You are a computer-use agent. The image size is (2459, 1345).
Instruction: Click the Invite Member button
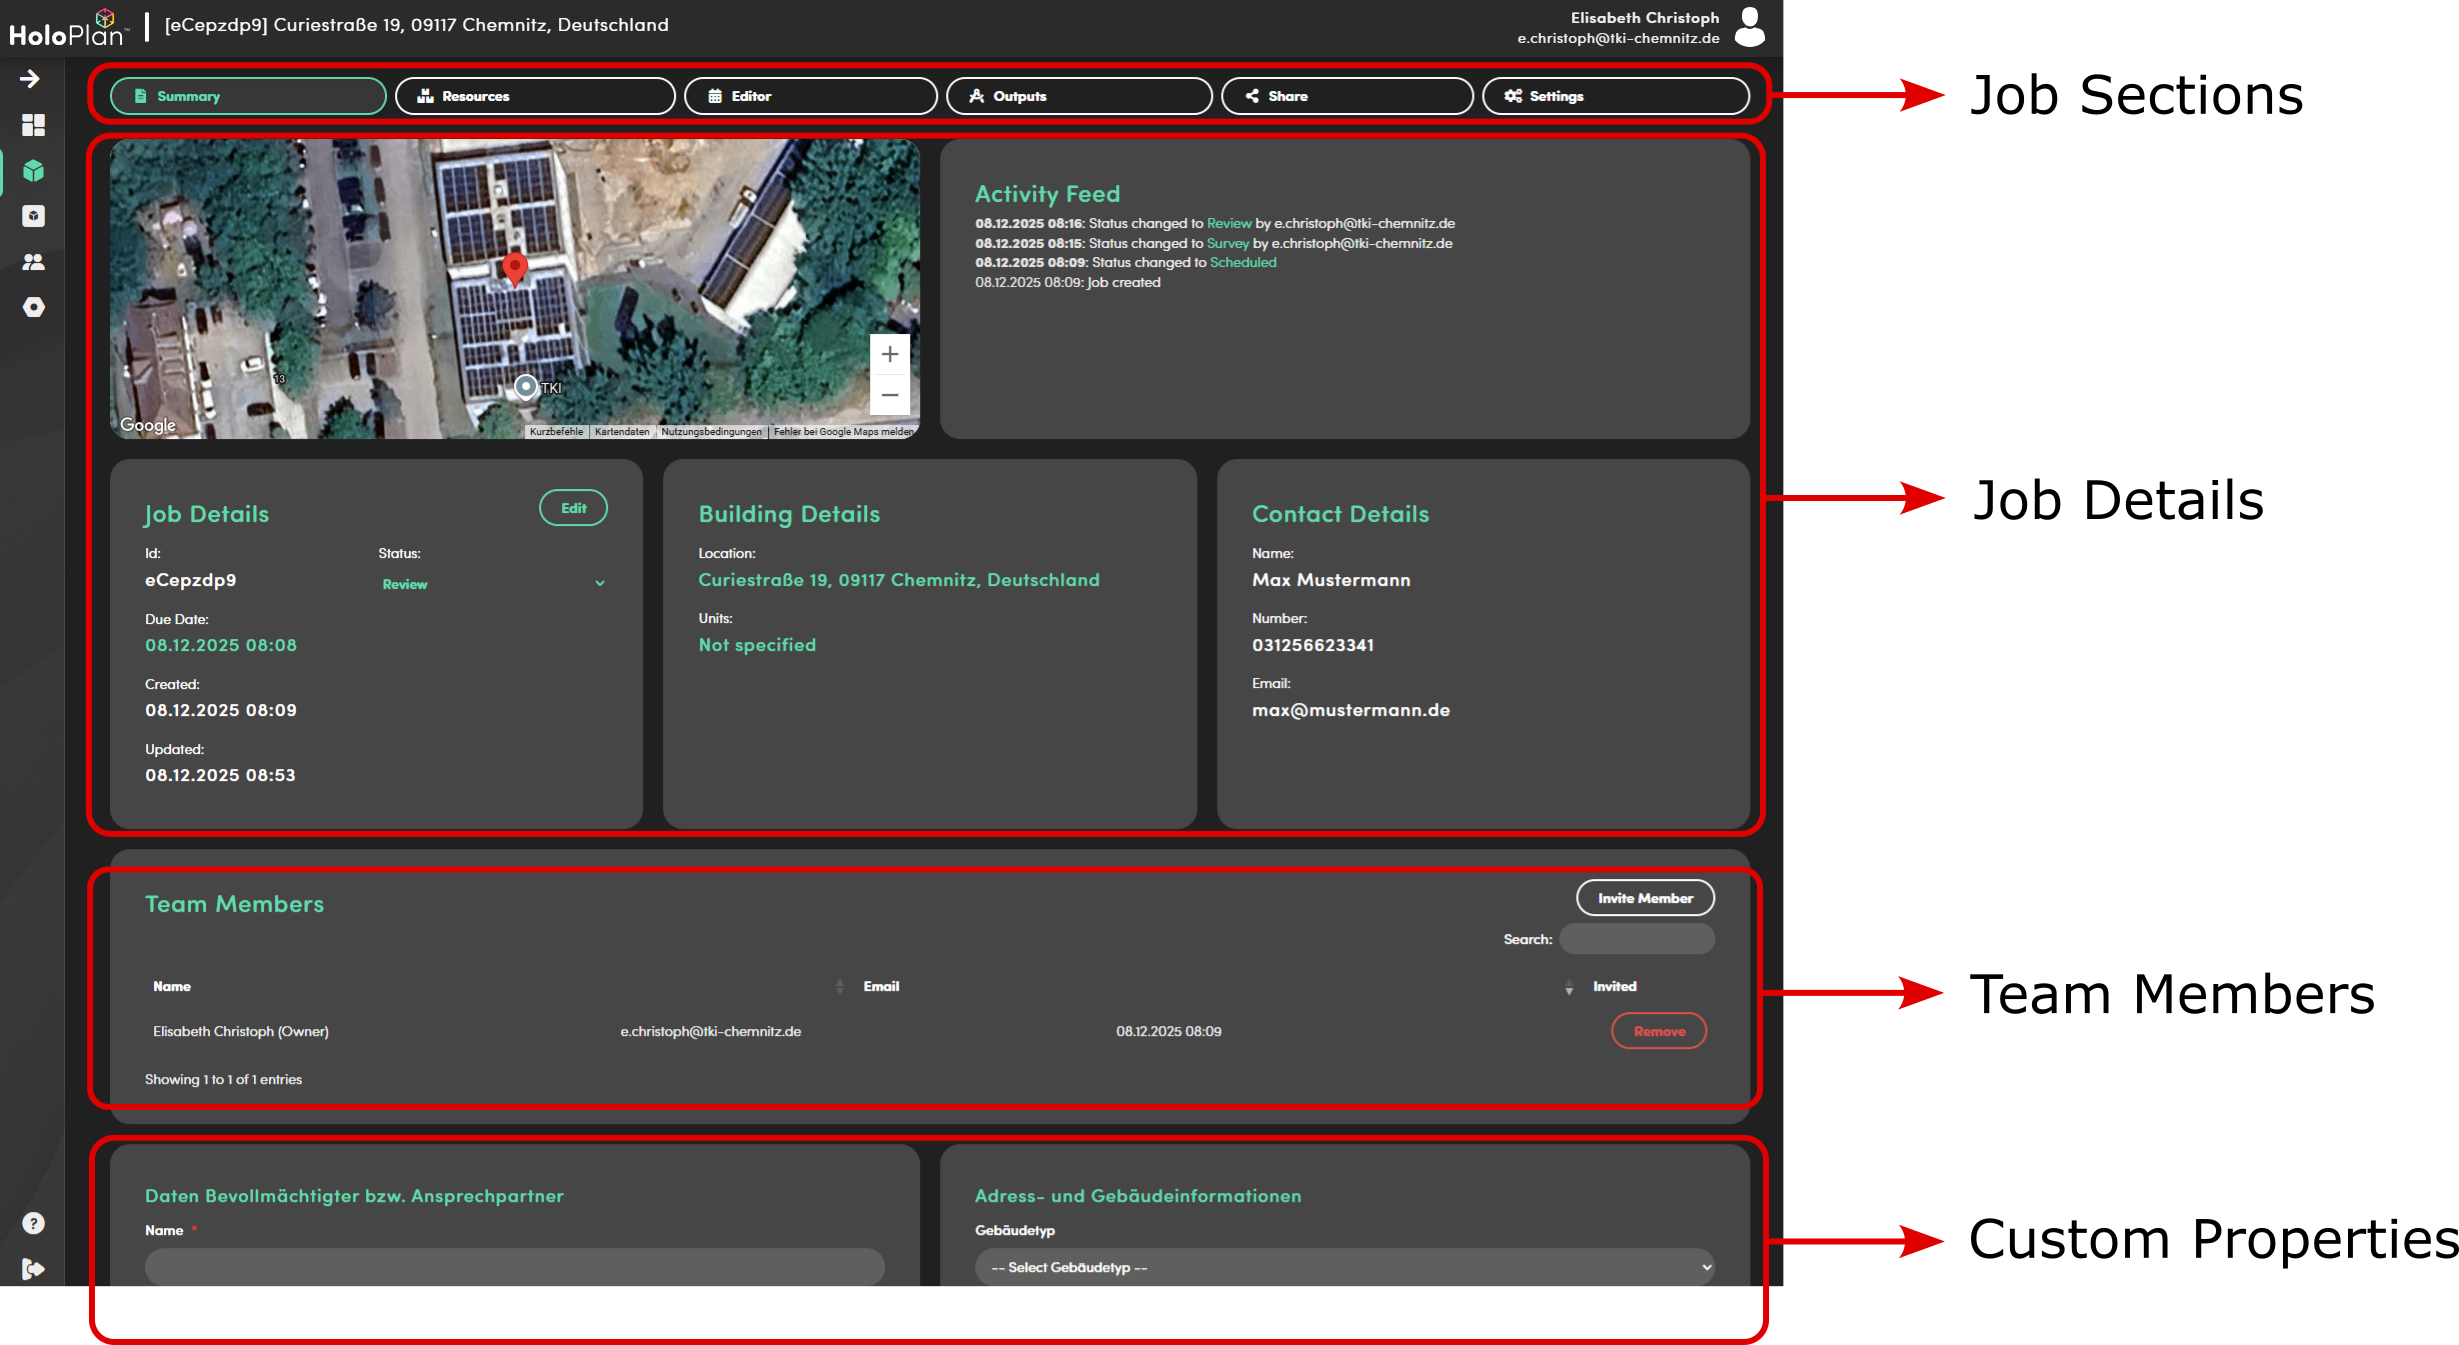[x=1644, y=898]
